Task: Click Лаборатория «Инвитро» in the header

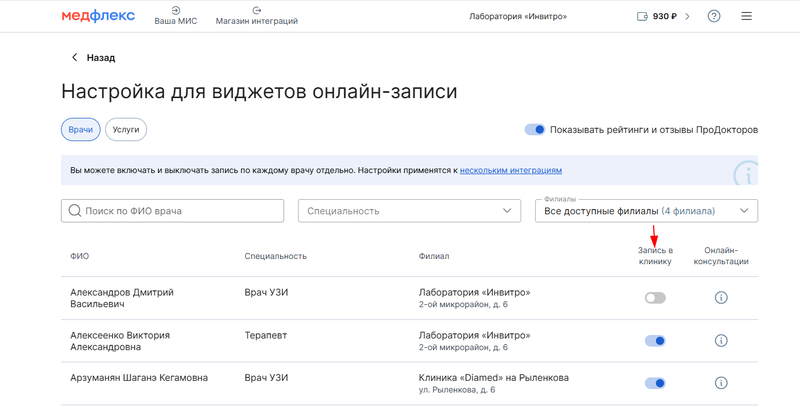Action: point(518,16)
